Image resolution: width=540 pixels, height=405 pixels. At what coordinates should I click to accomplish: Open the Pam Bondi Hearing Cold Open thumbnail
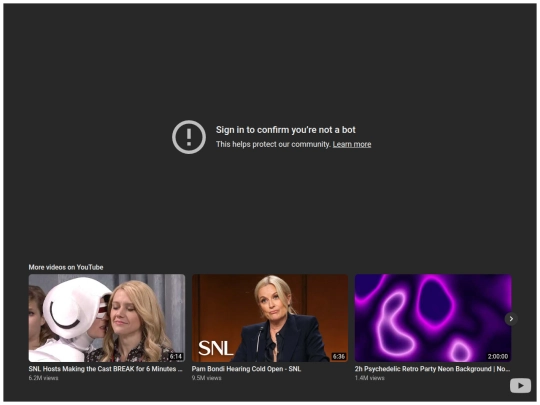[x=270, y=318]
